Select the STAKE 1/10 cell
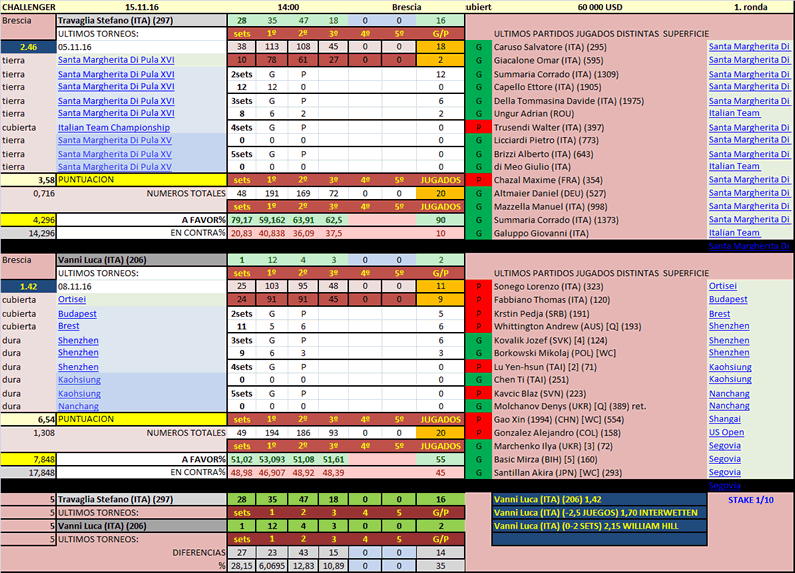This screenshot has width=795, height=573. (x=750, y=499)
